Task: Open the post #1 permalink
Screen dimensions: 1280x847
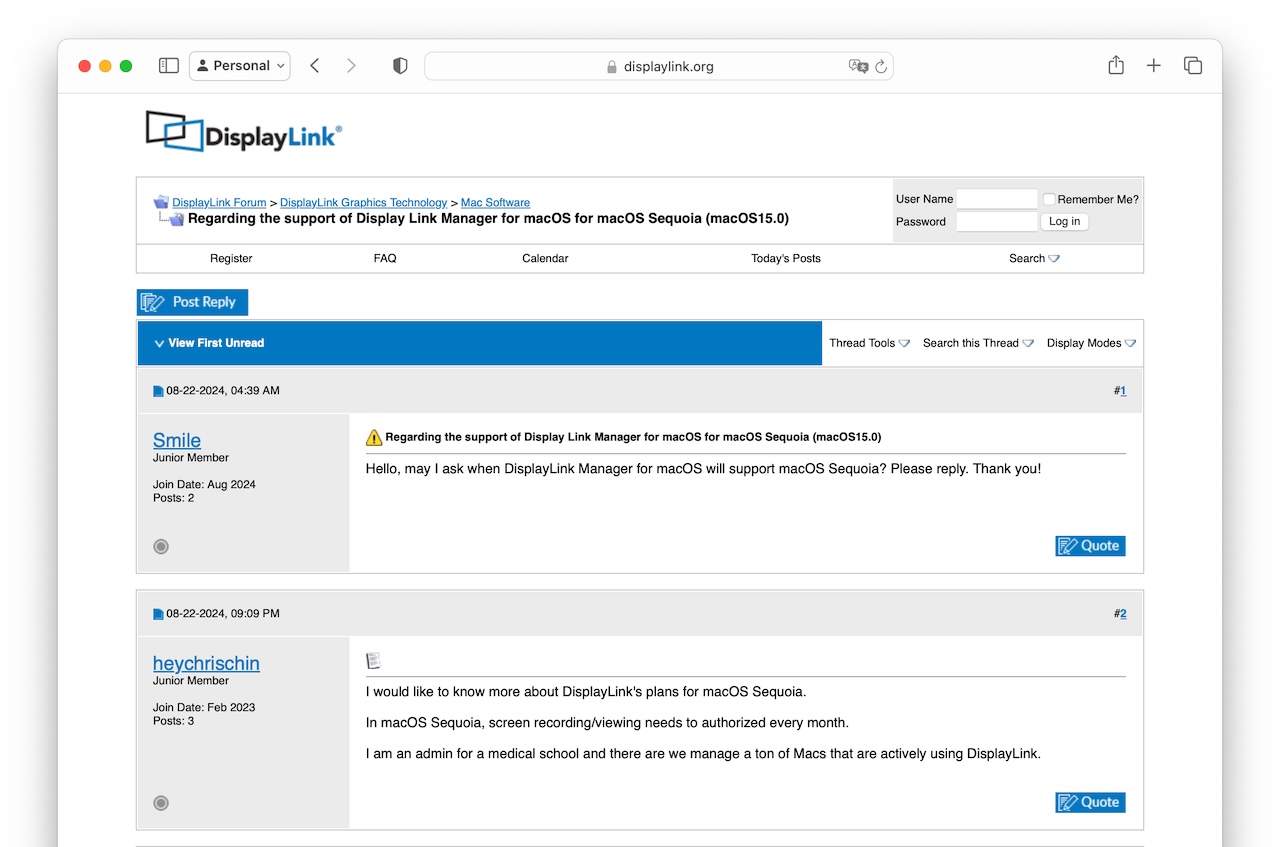Action: pyautogui.click(x=1122, y=391)
